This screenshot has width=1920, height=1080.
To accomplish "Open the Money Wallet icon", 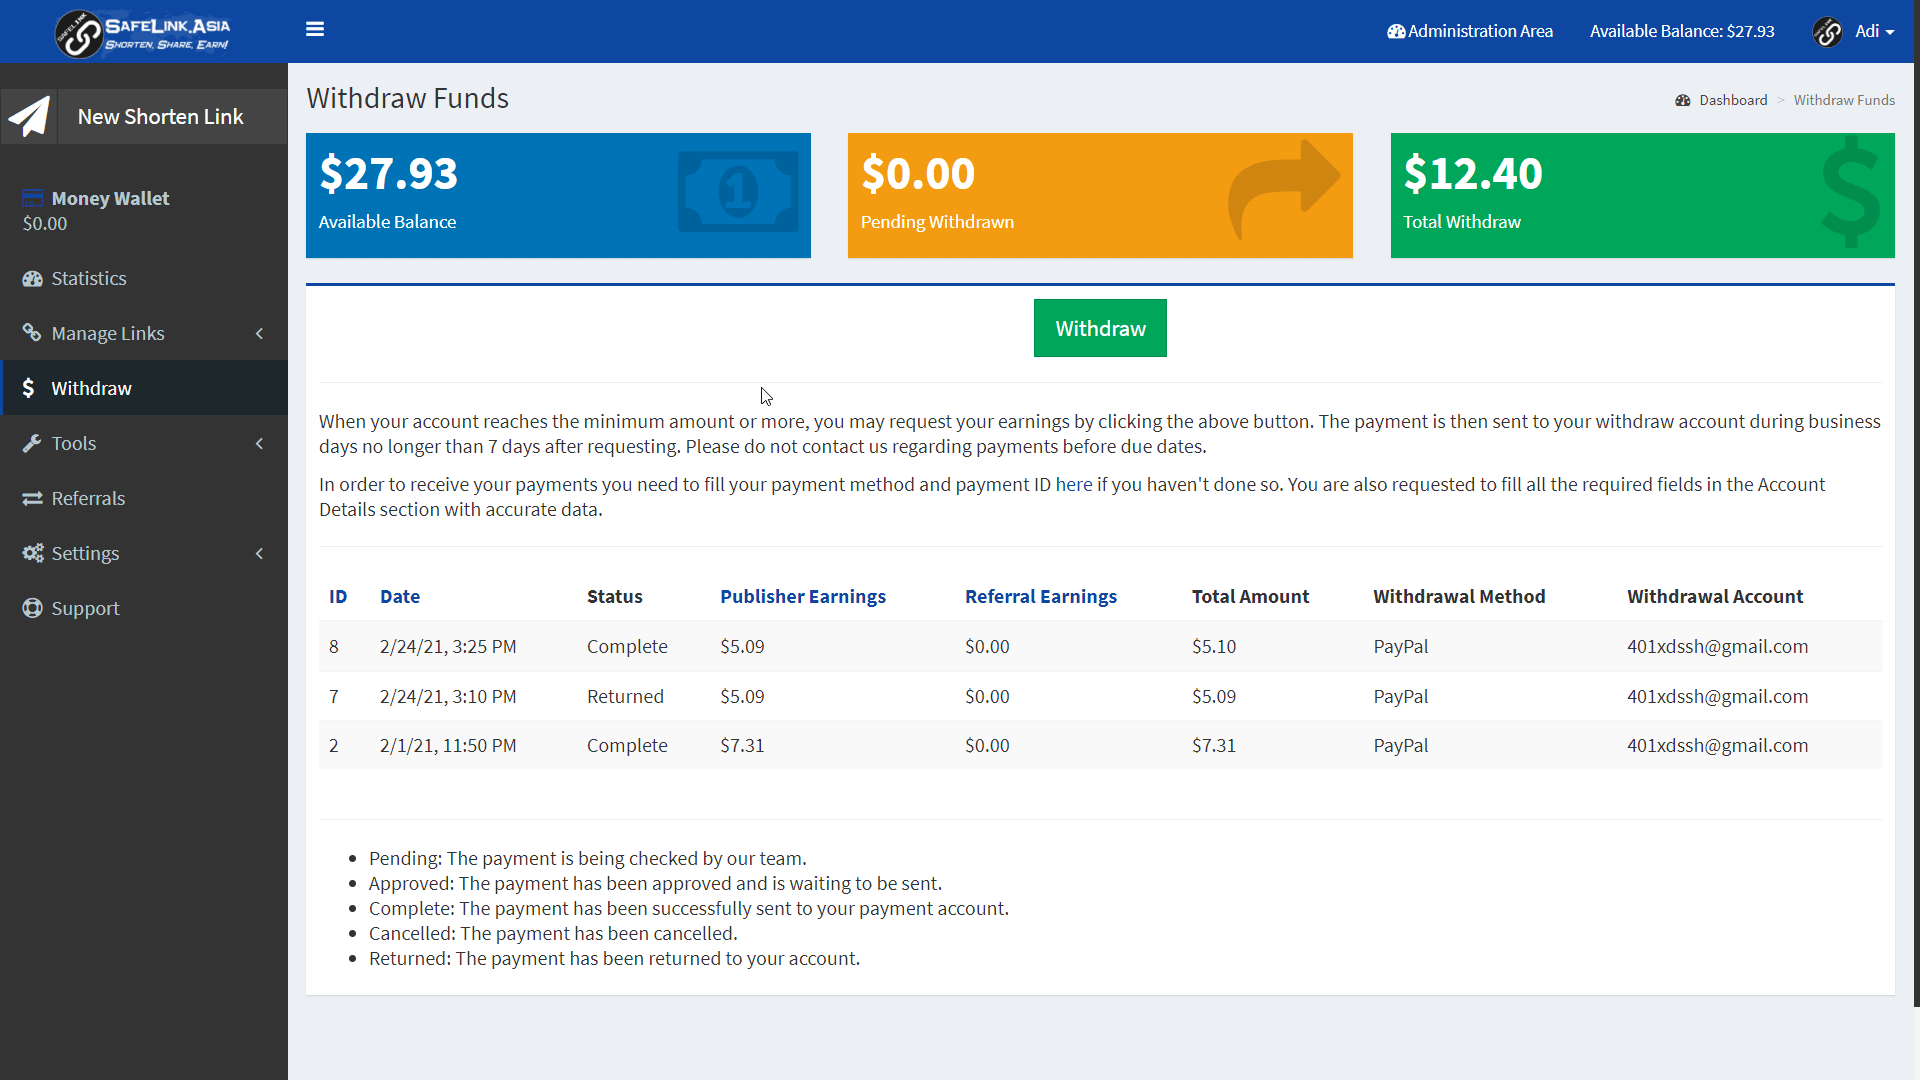I will pos(33,197).
